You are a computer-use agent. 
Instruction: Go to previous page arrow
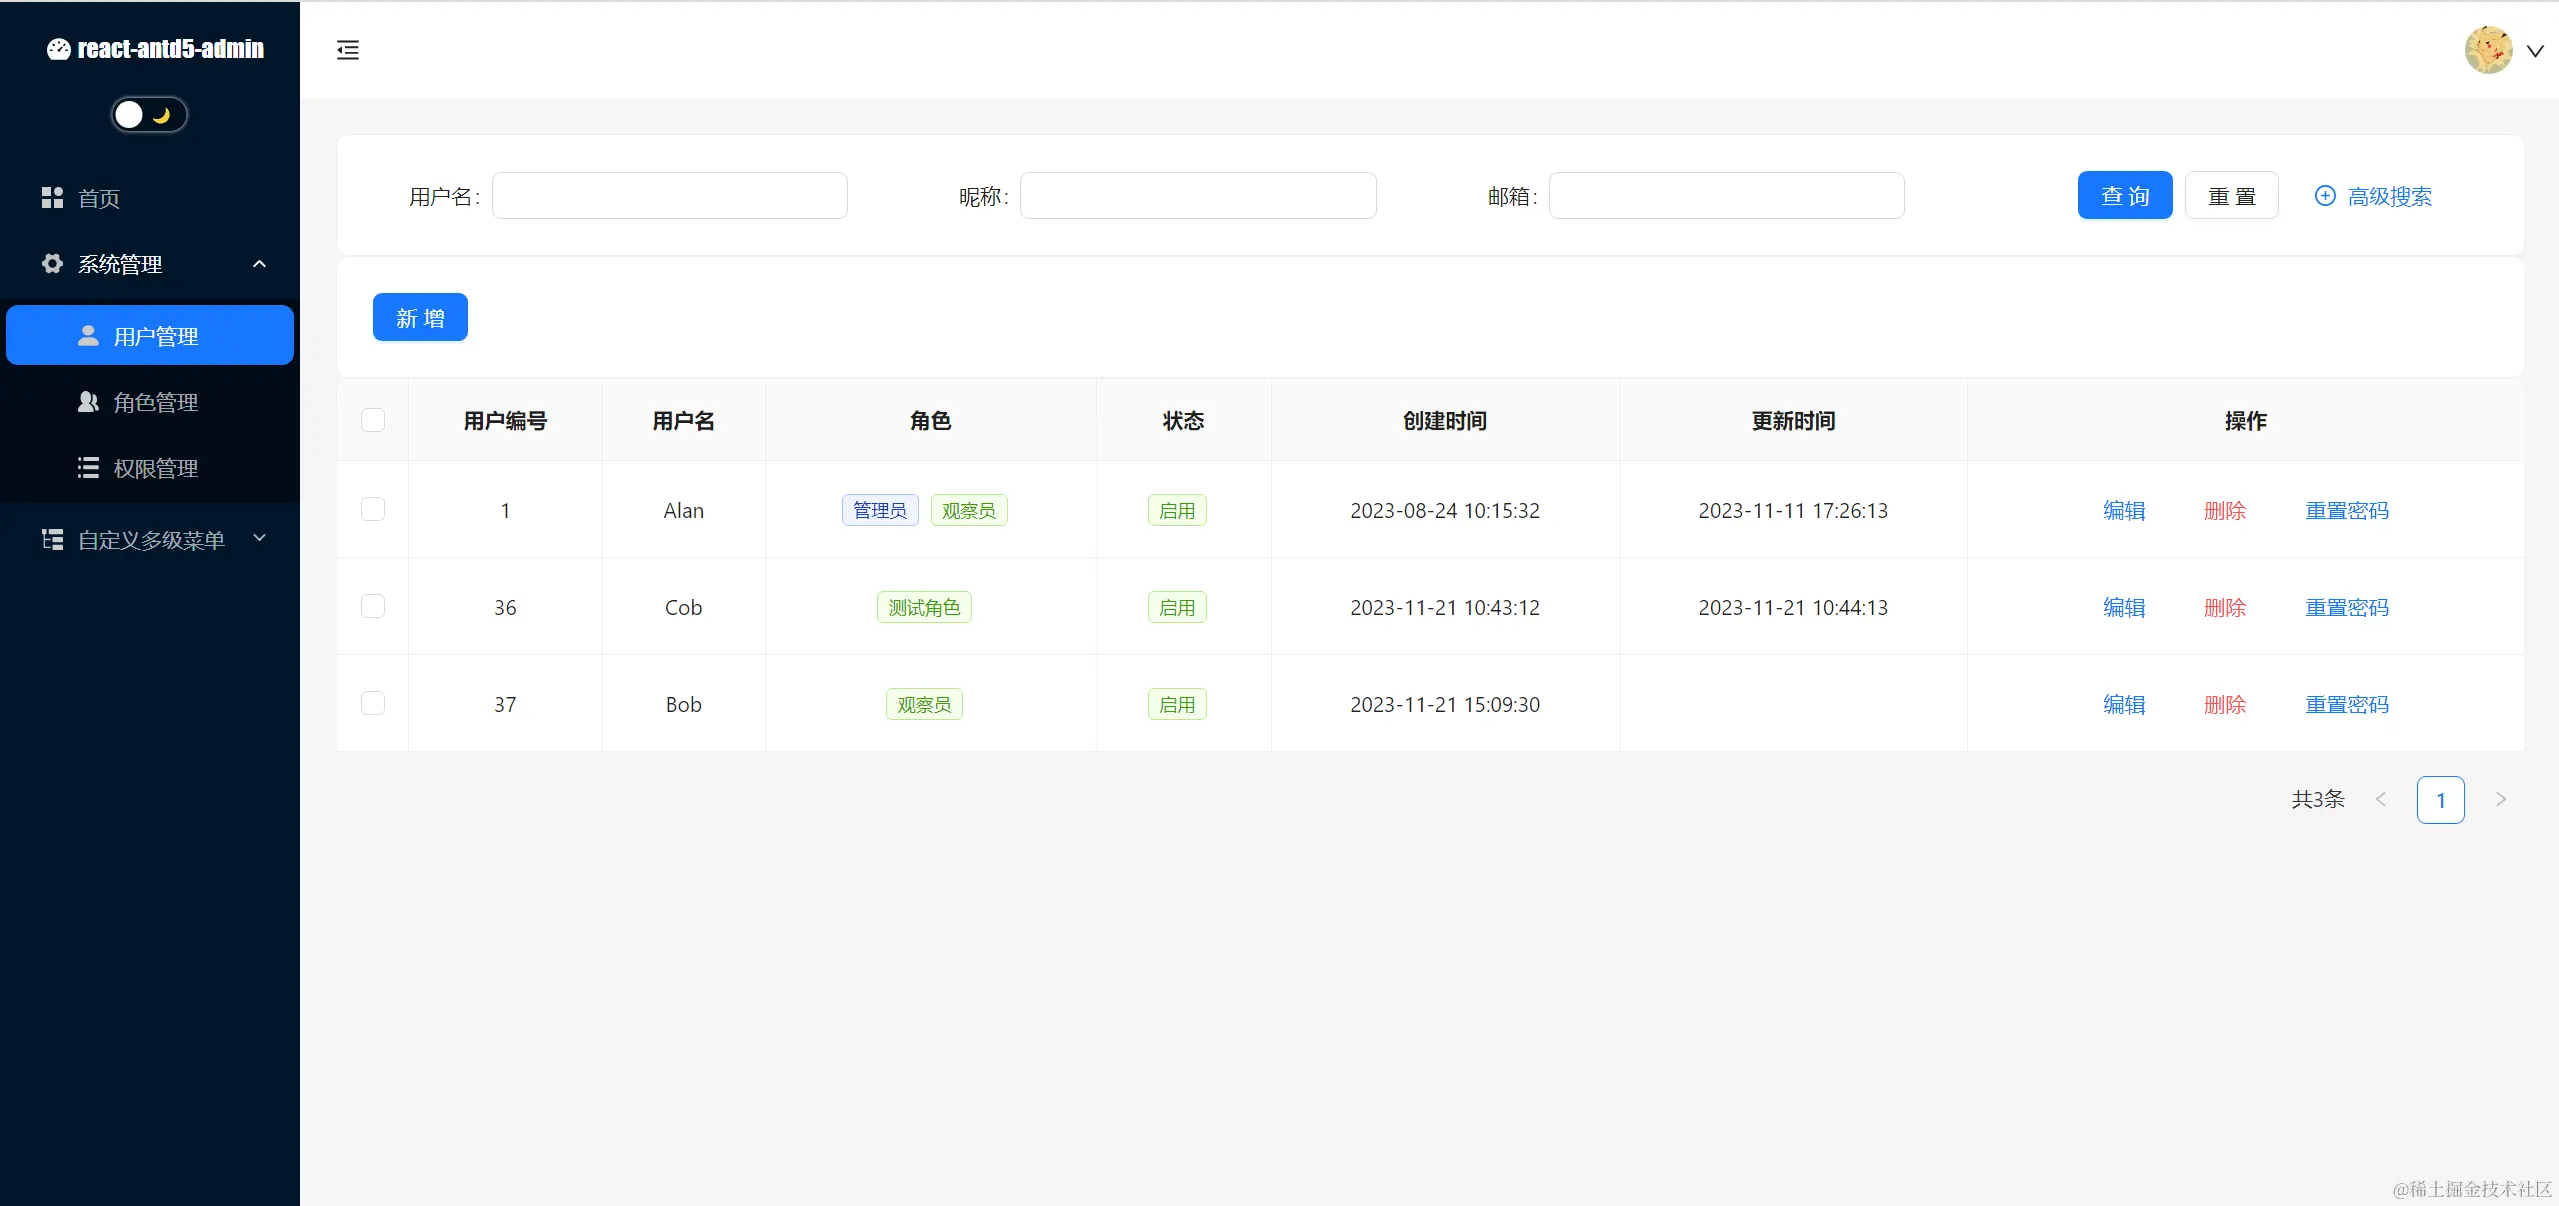click(2381, 799)
